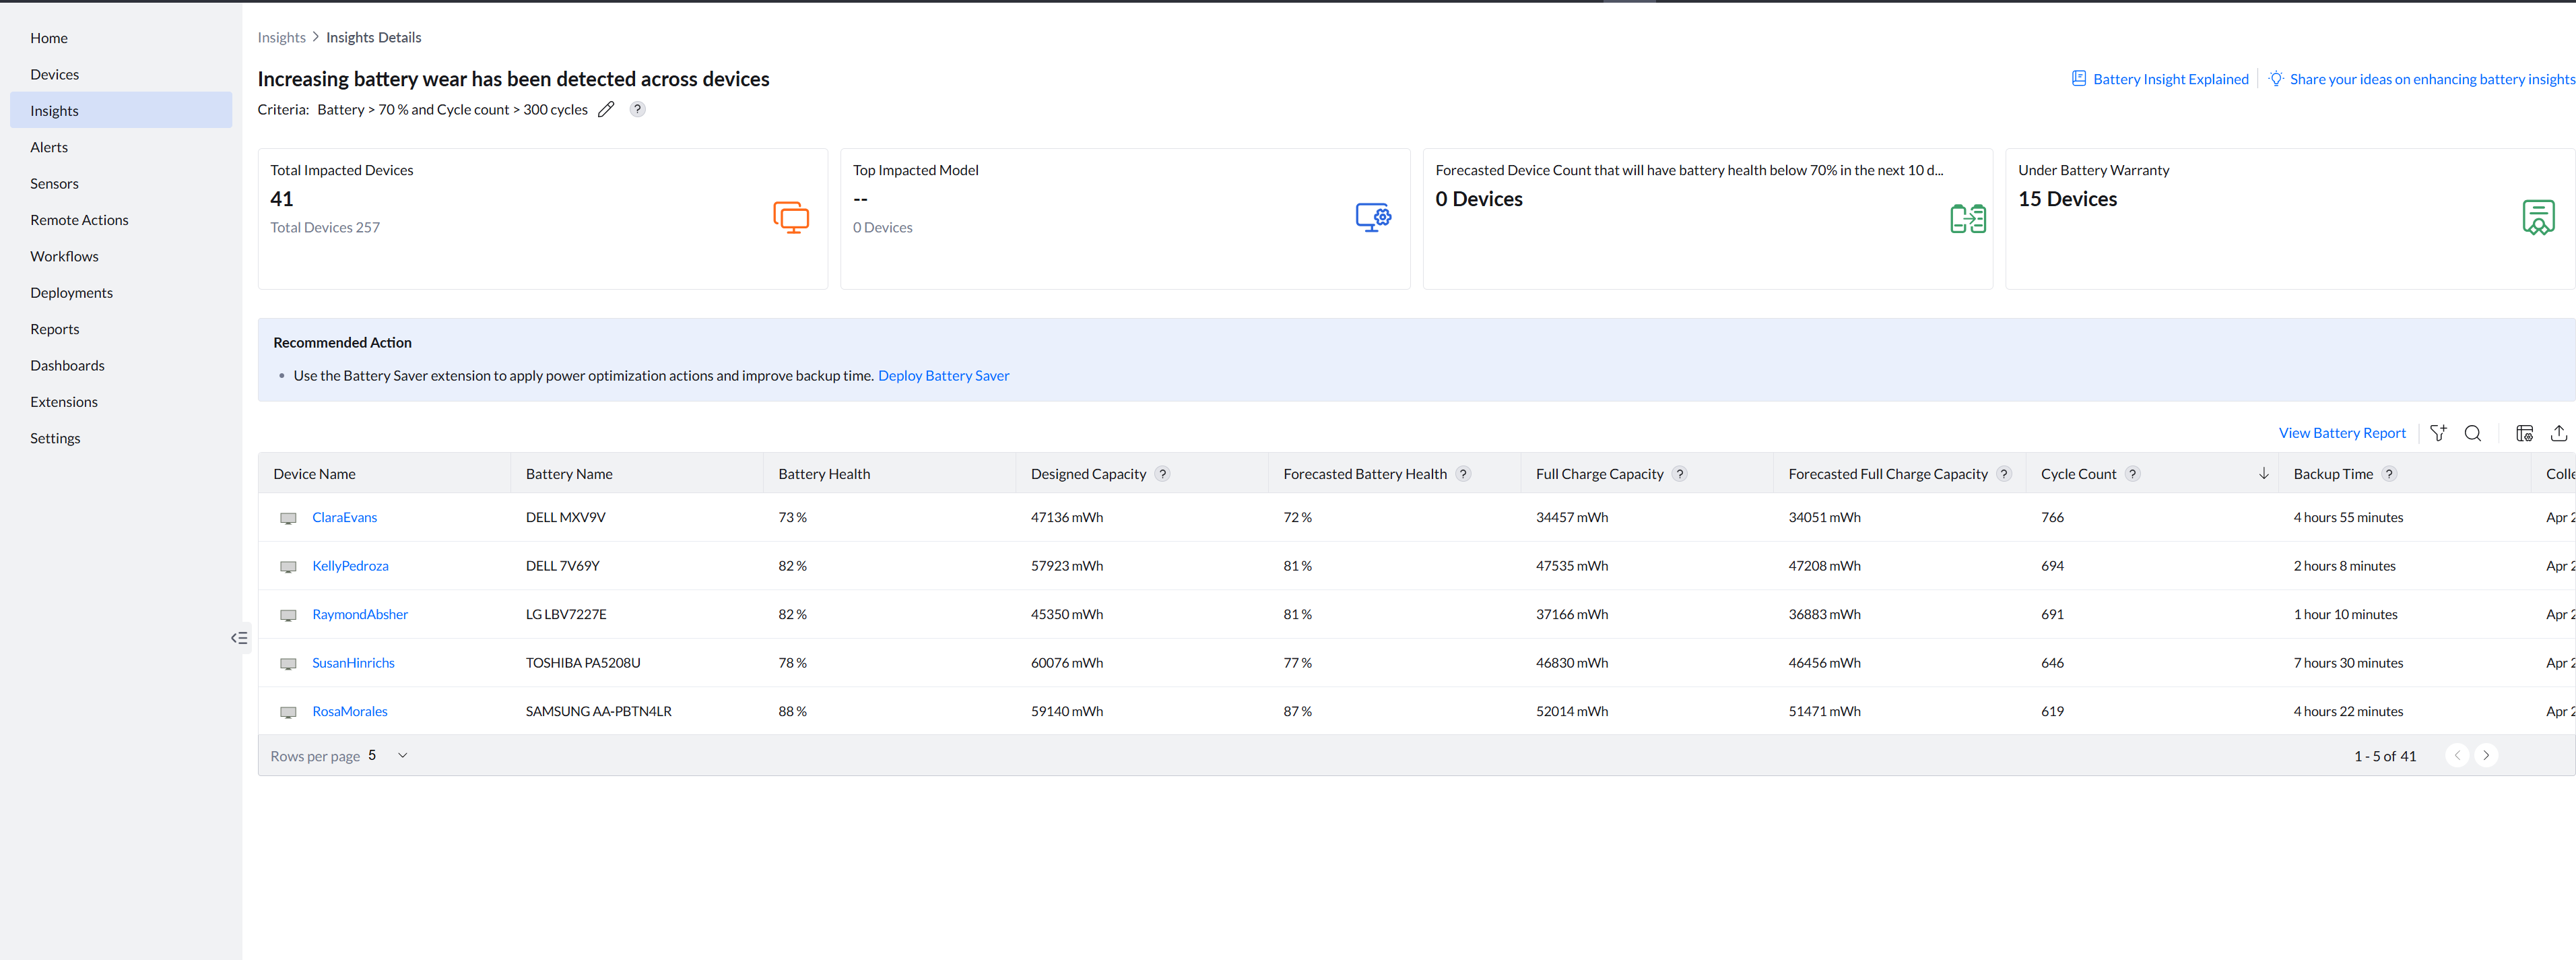Sort by Cycle Count arrow
This screenshot has height=960, width=2576.
2263,474
